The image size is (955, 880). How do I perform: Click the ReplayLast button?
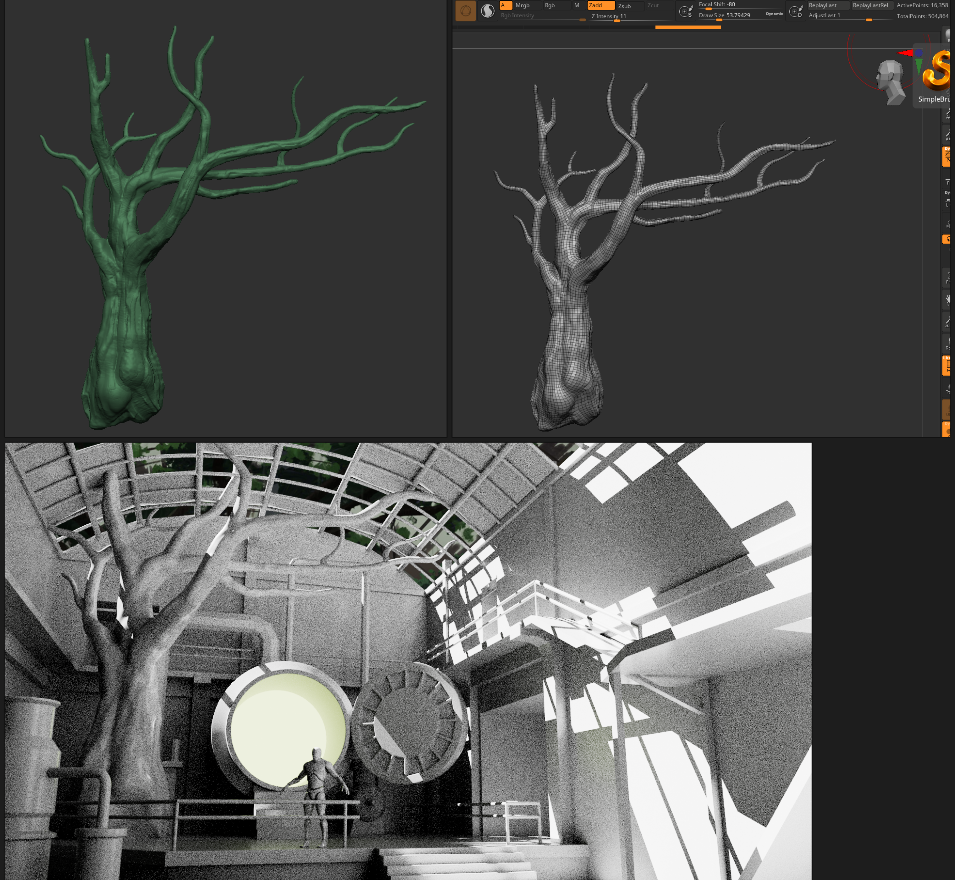pyautogui.click(x=827, y=5)
